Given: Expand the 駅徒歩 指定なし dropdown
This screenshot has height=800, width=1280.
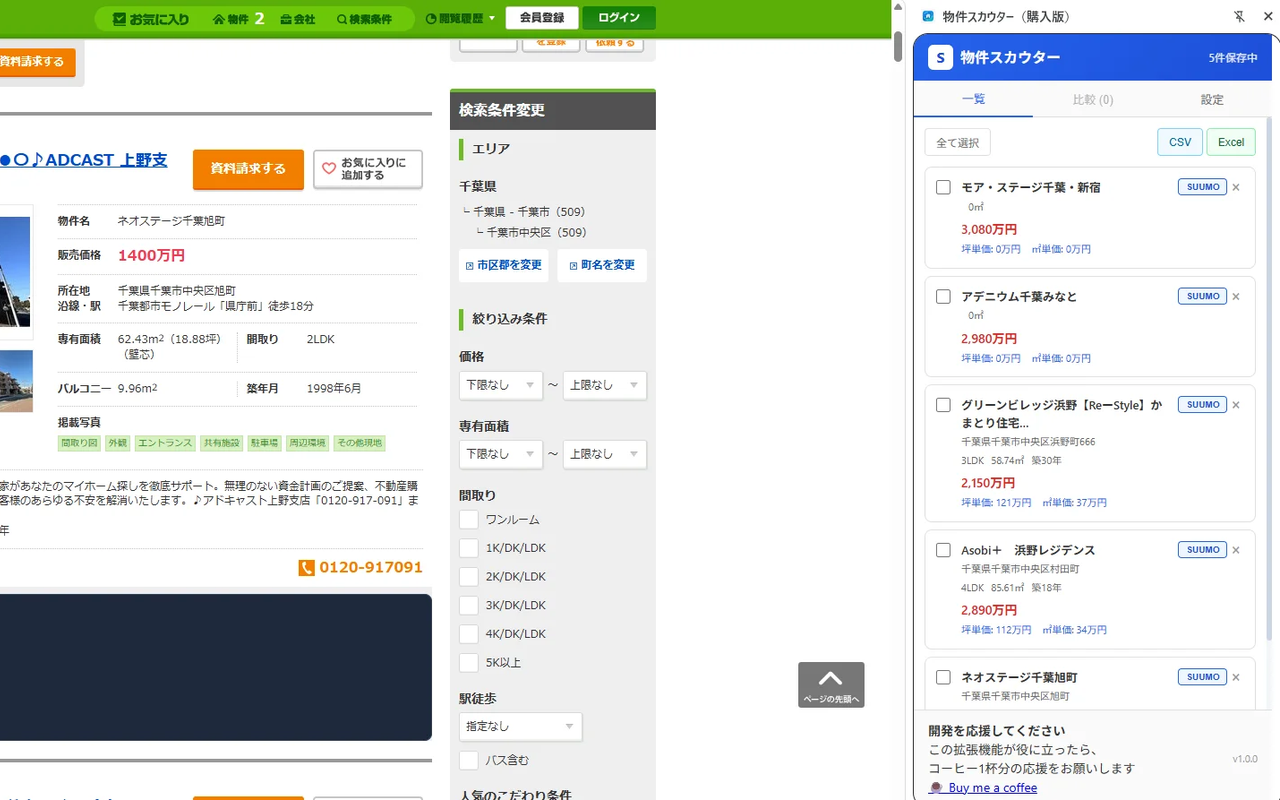Looking at the screenshot, I should point(520,727).
